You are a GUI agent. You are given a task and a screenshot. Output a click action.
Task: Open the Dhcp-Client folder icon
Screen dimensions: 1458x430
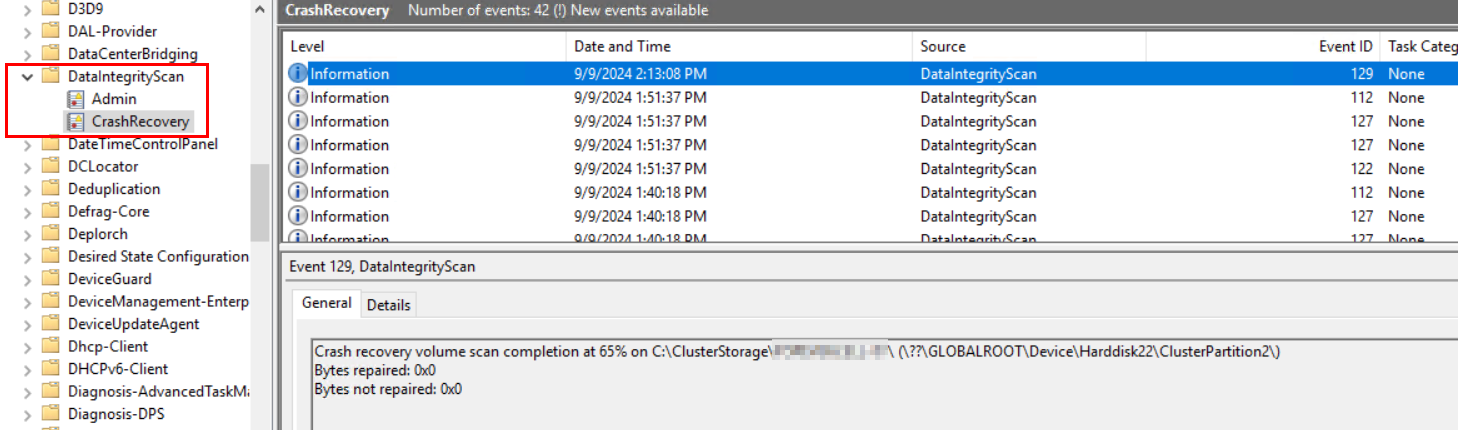[x=51, y=346]
